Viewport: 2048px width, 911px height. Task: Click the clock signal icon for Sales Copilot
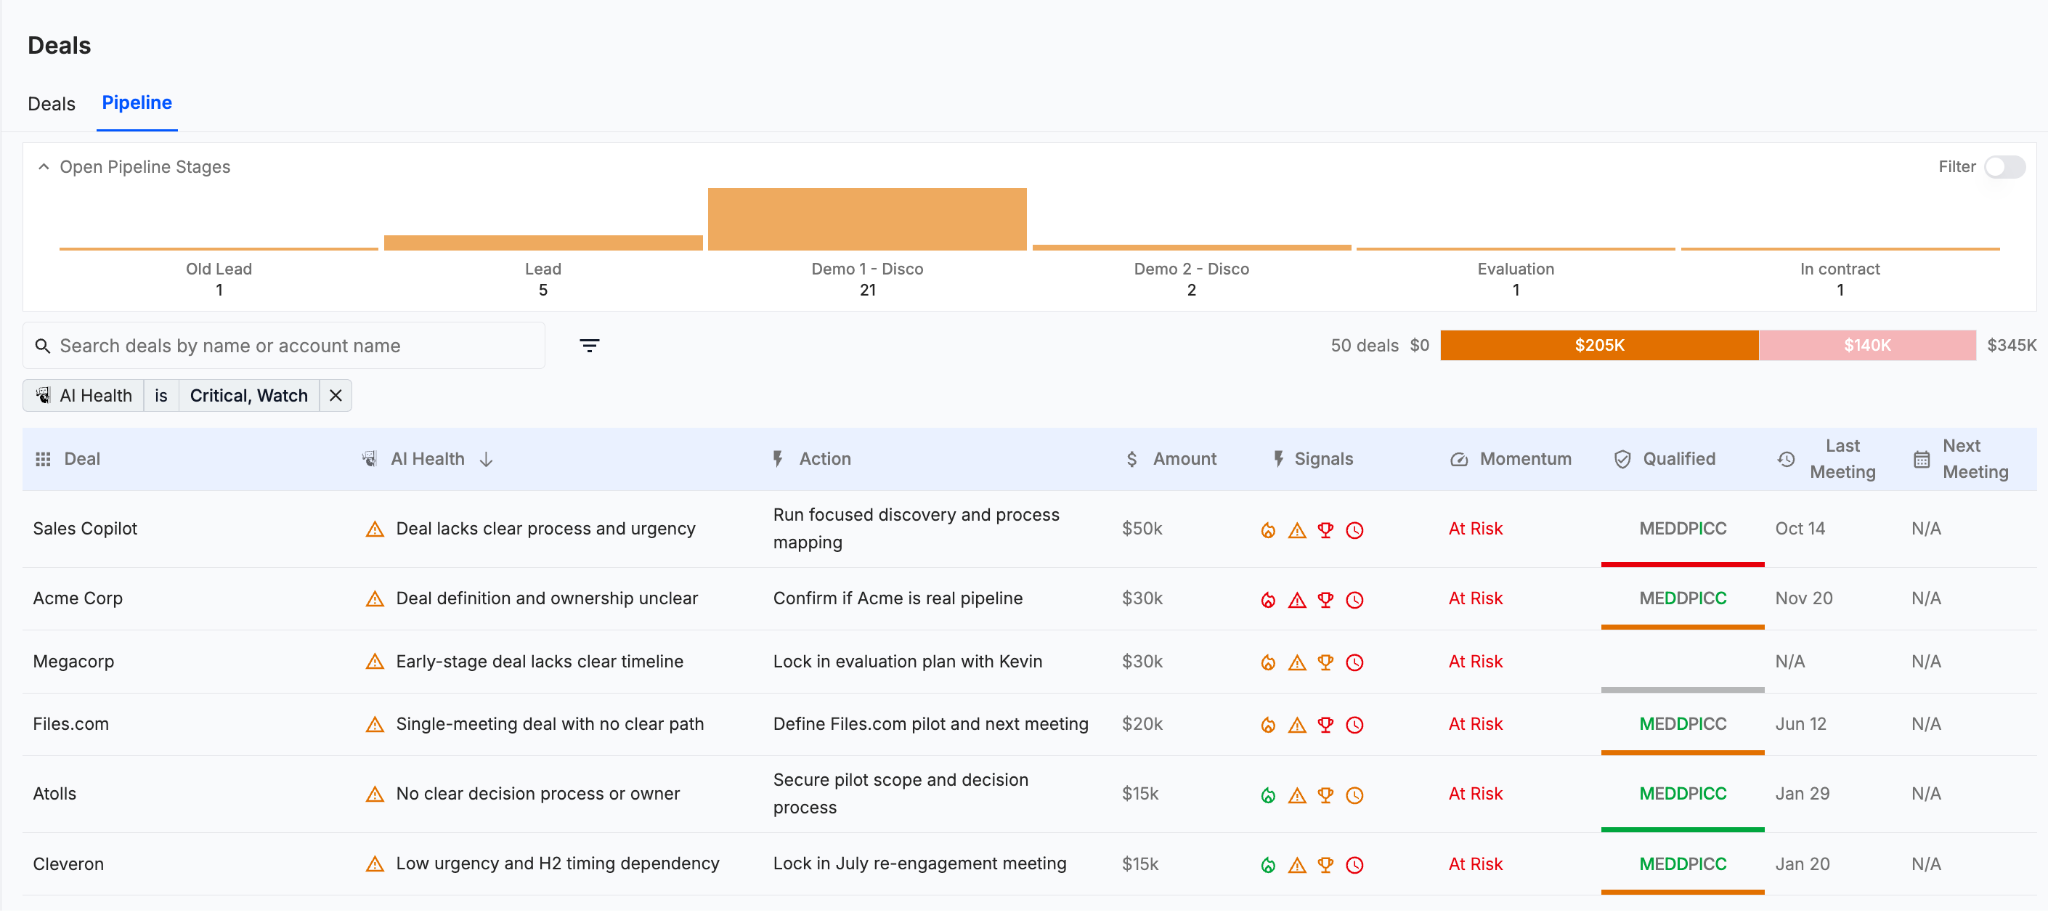[x=1355, y=530]
